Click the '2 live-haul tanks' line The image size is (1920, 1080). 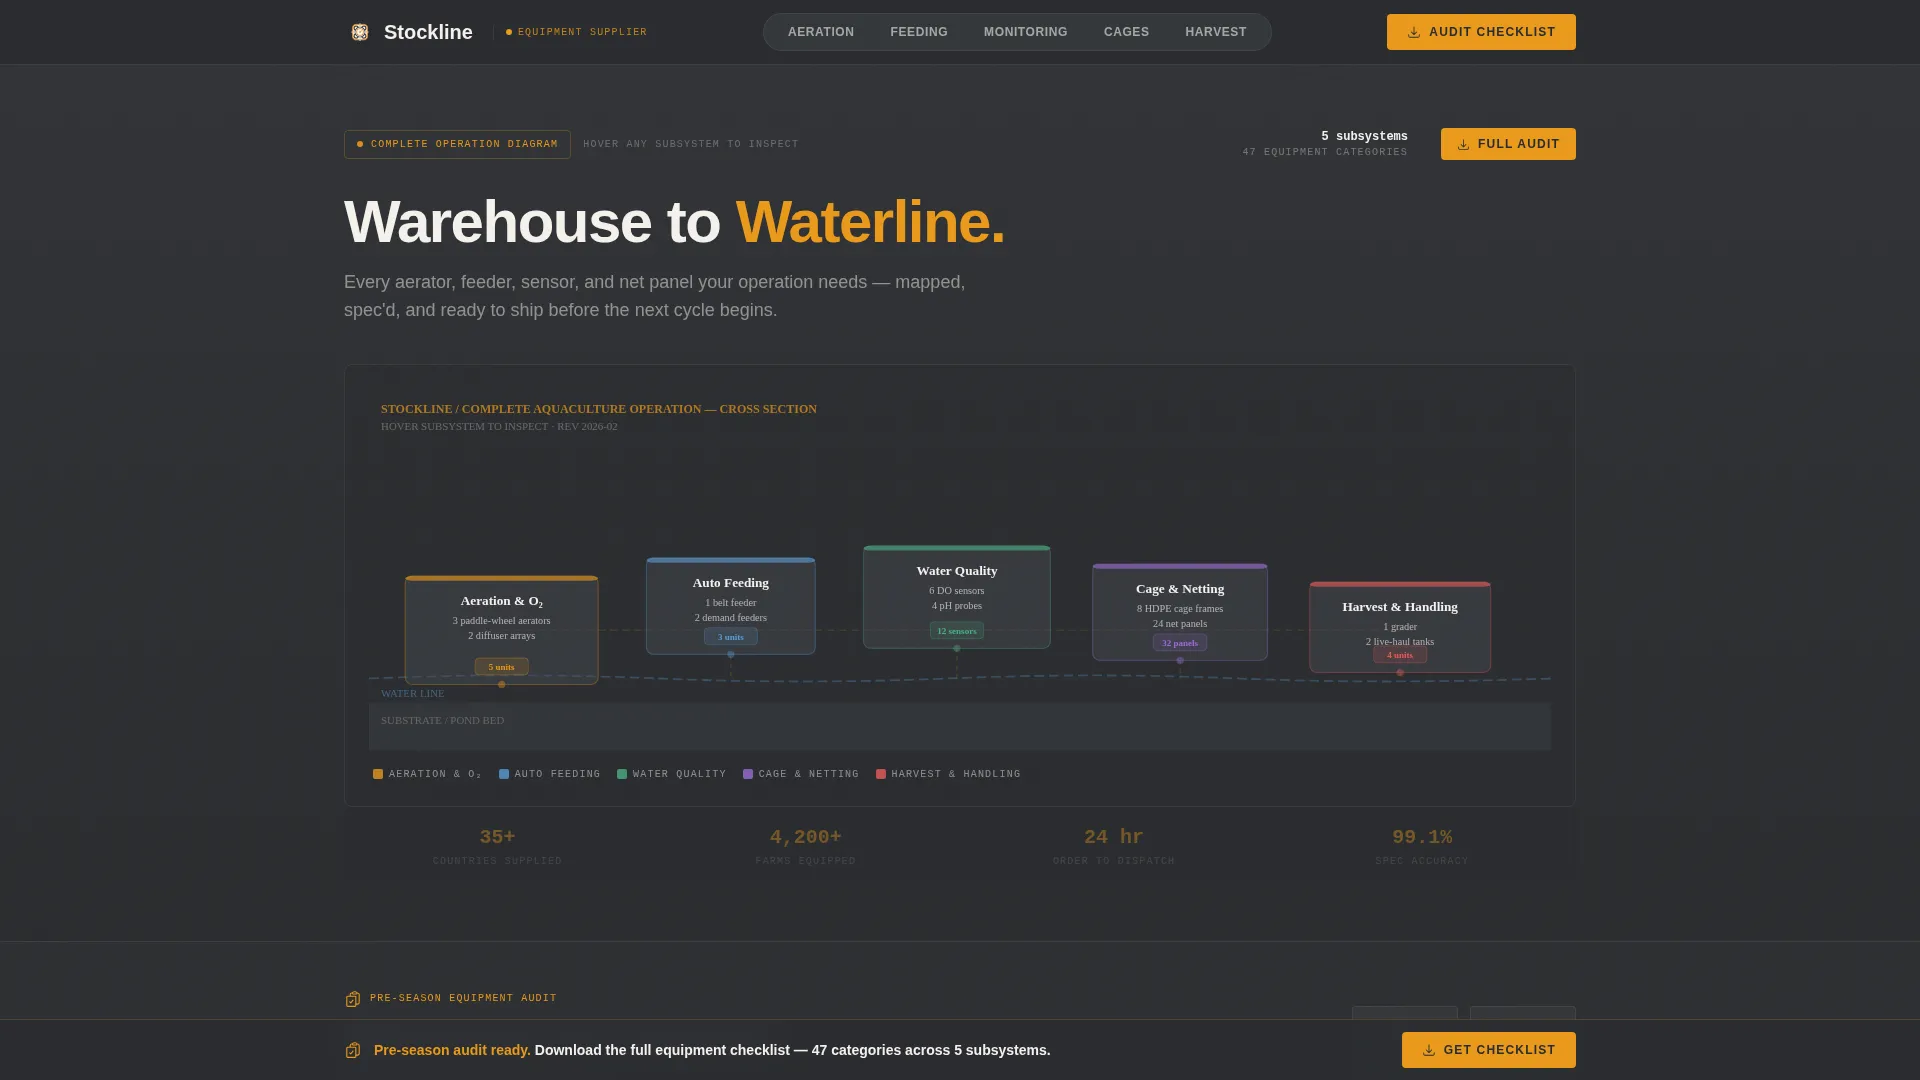(x=1400, y=642)
